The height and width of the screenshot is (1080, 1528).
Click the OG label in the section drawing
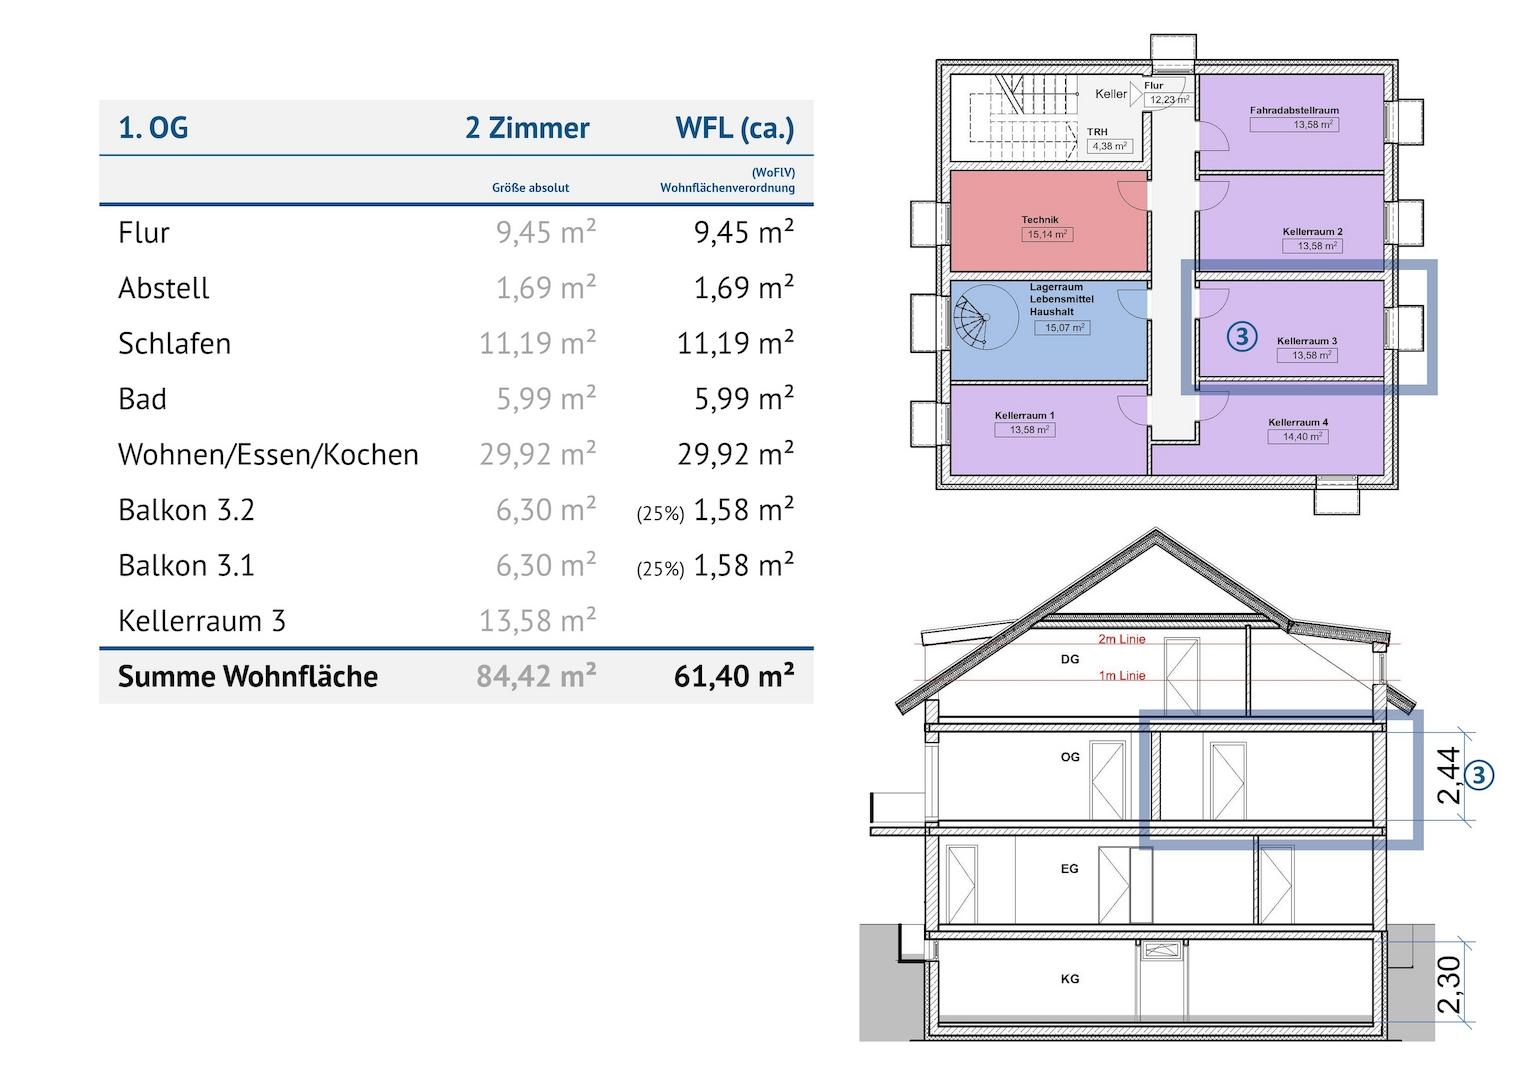(1070, 757)
